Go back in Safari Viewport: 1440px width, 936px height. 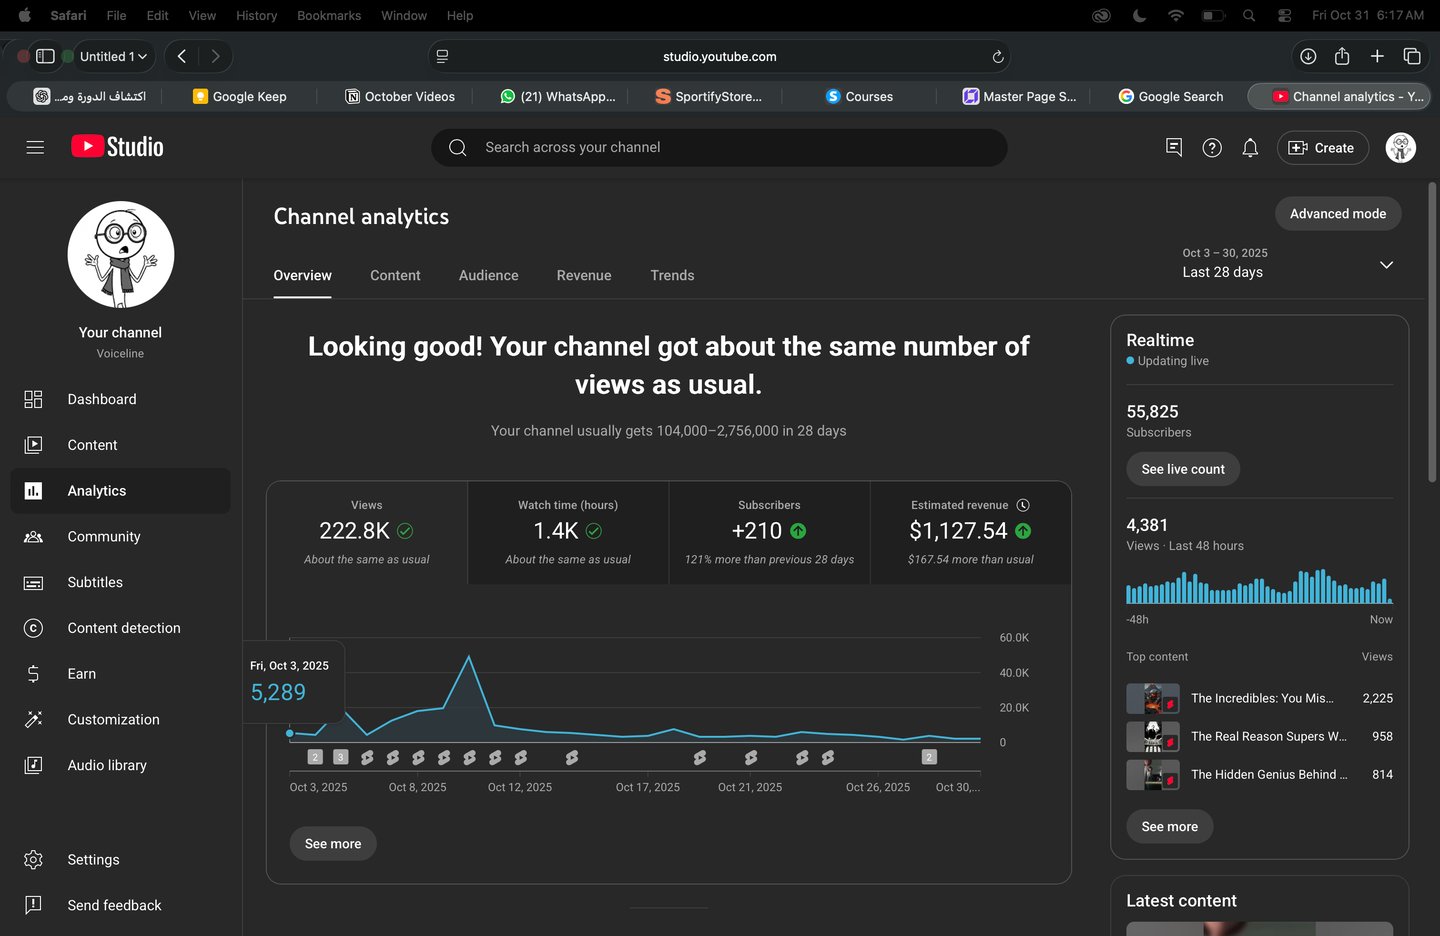point(182,56)
